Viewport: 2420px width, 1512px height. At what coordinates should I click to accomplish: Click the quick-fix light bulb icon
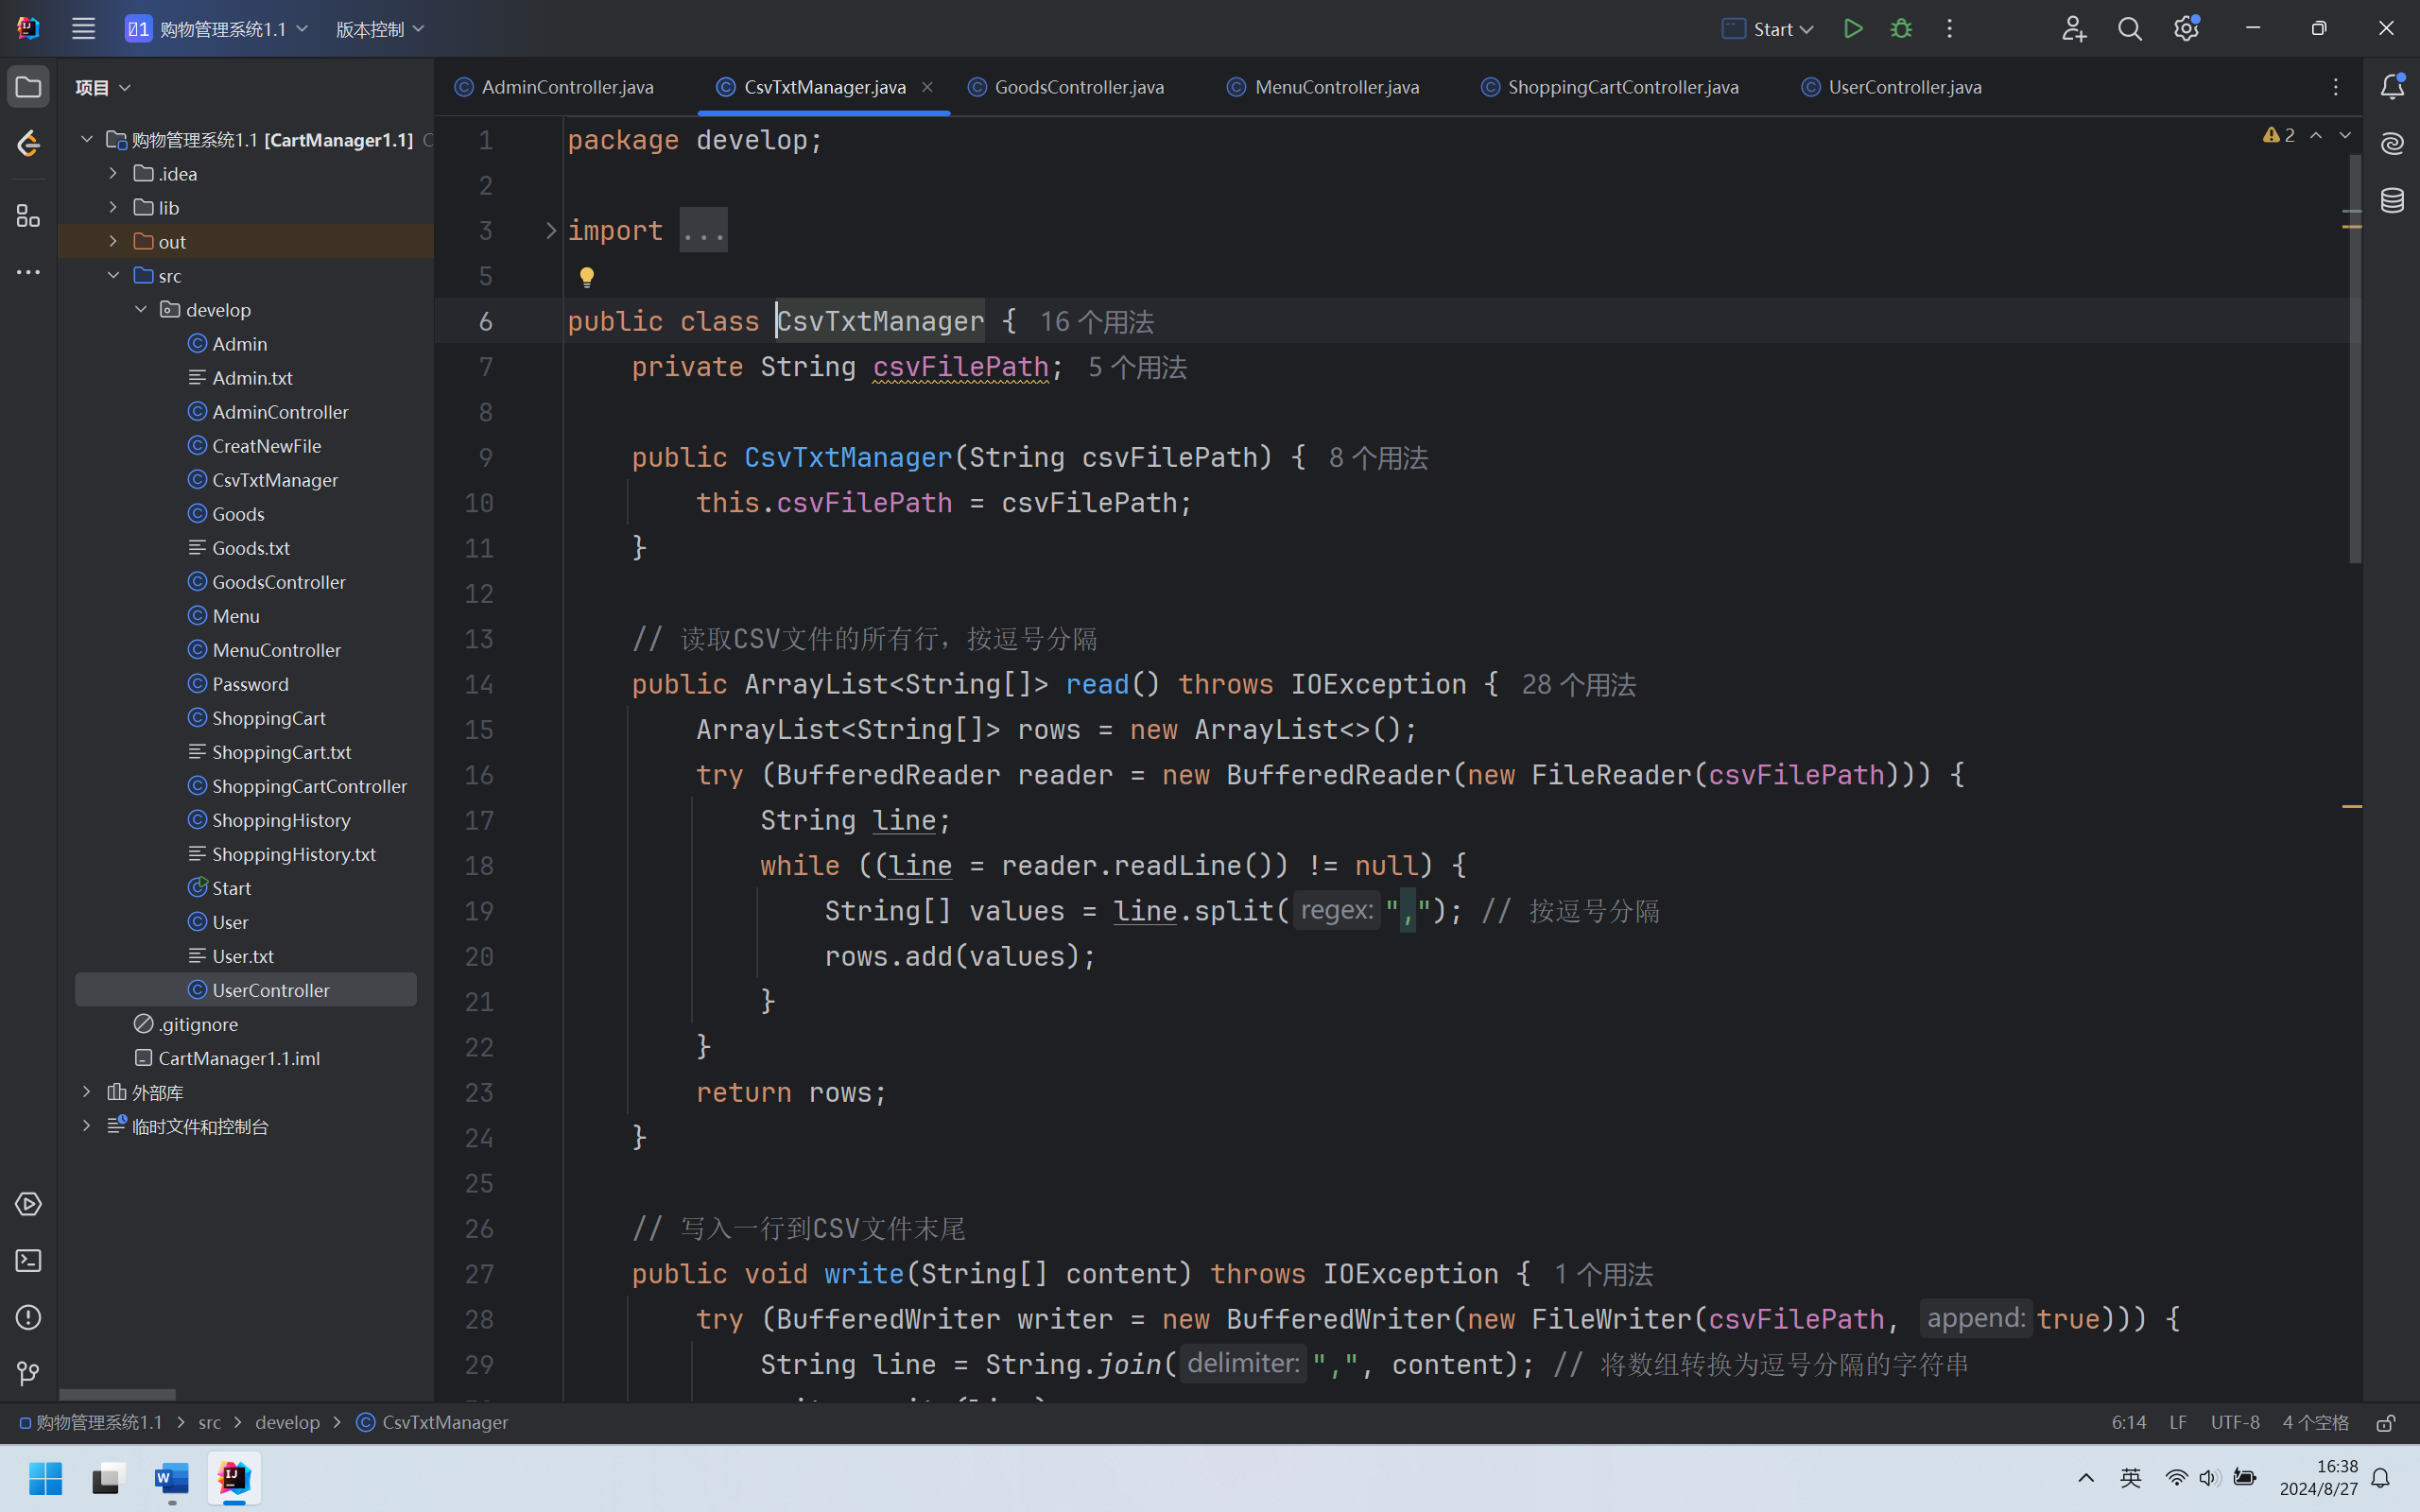(x=587, y=276)
